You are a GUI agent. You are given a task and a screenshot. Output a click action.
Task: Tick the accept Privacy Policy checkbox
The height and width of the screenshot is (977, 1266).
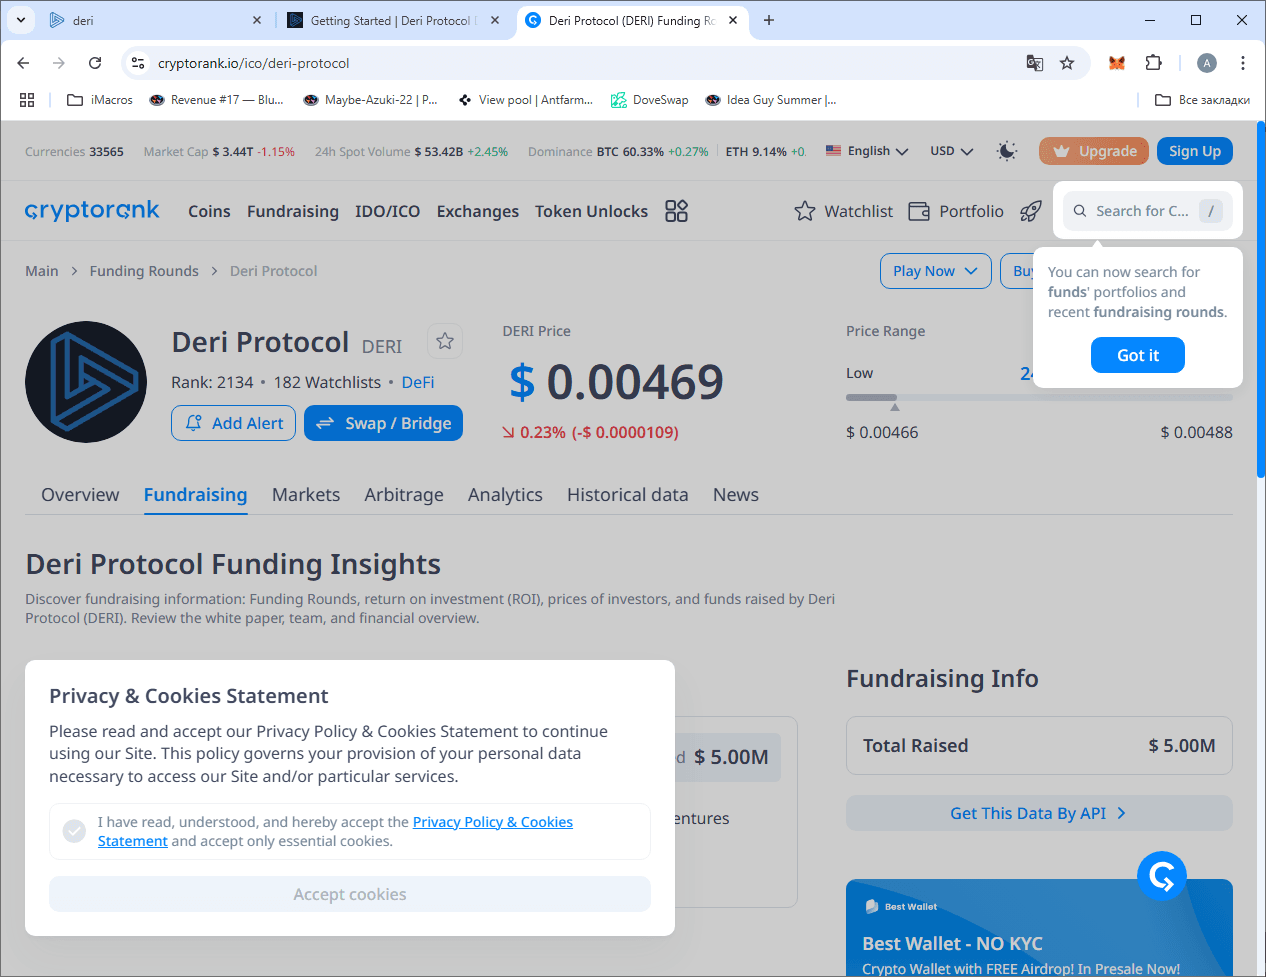point(74,831)
